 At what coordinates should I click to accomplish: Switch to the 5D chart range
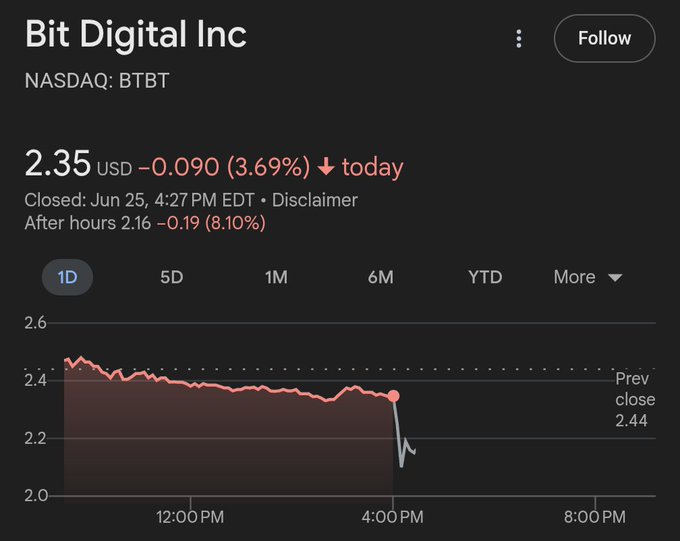click(172, 277)
